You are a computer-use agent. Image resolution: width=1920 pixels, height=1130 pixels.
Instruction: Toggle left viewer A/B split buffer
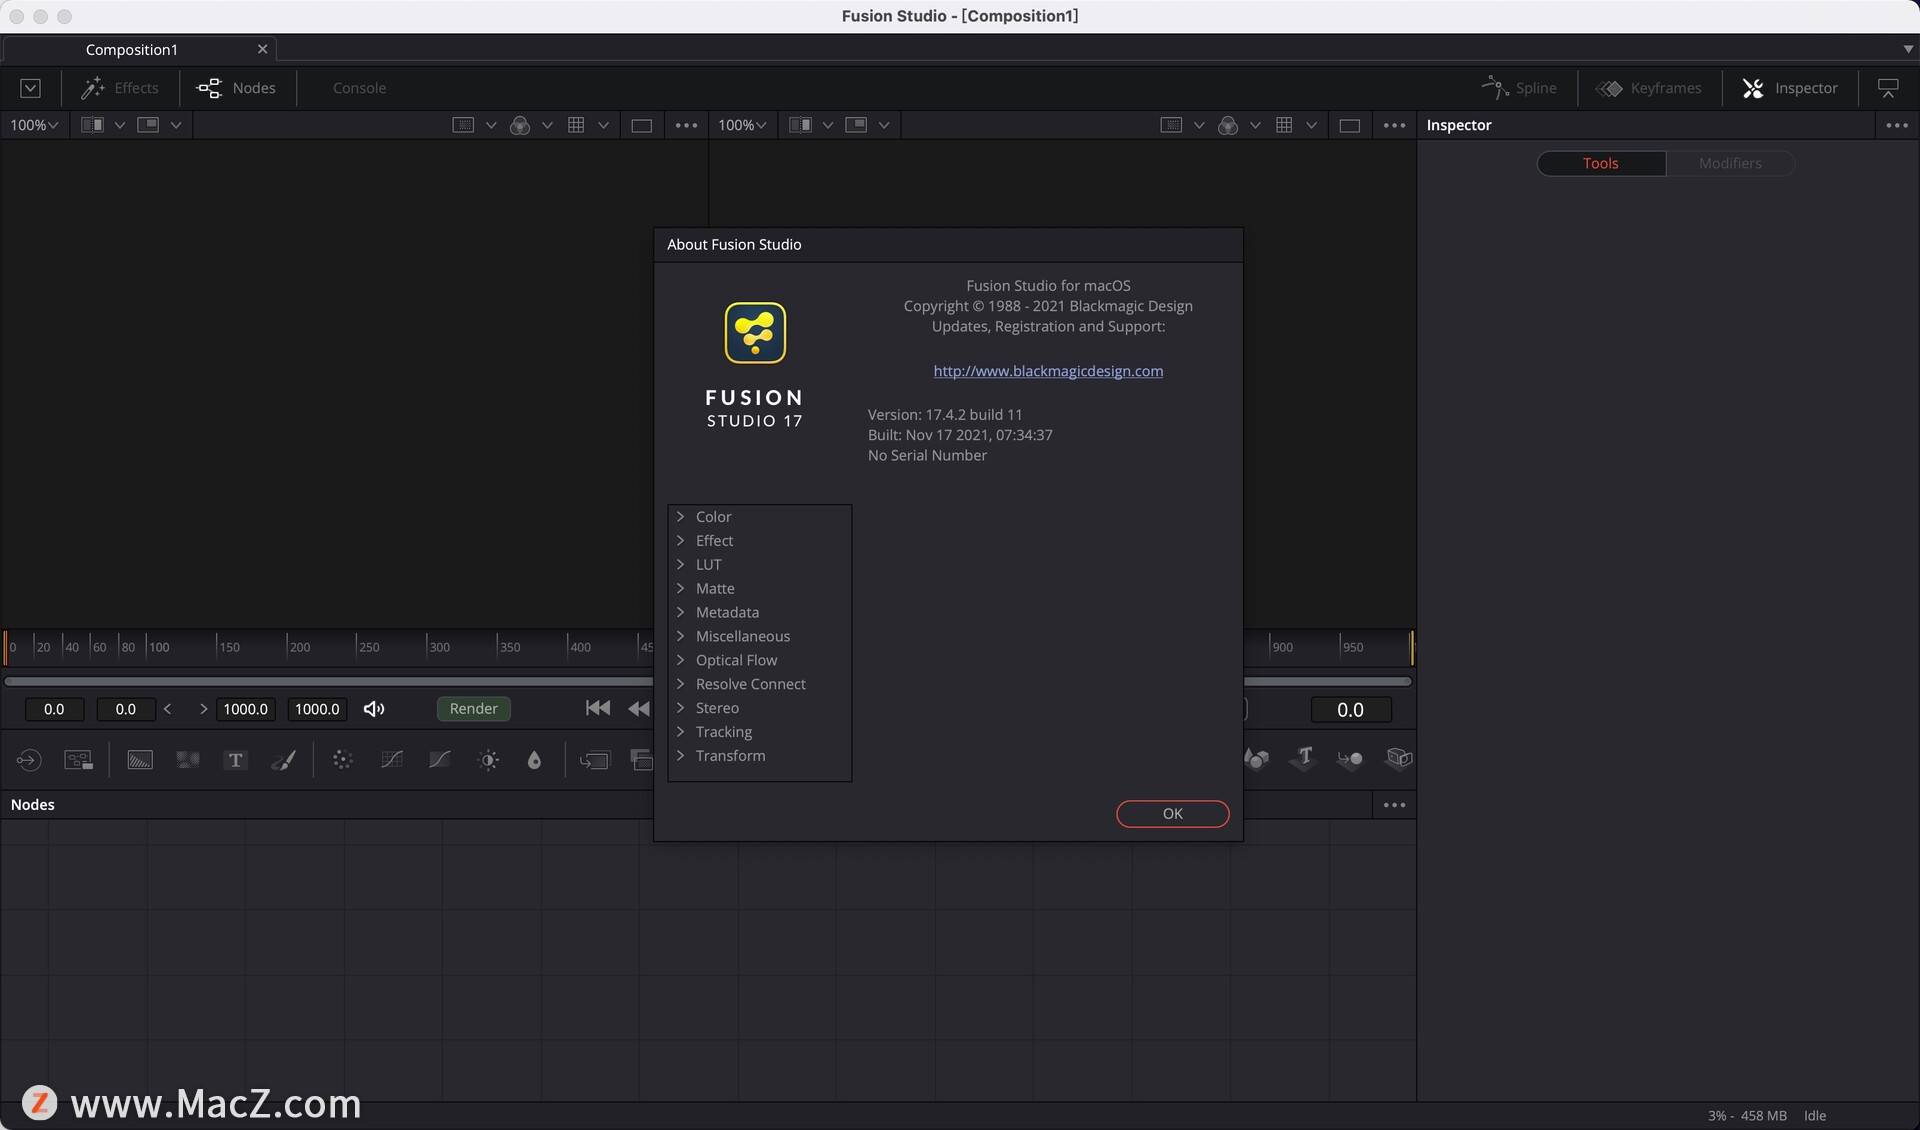[92, 125]
